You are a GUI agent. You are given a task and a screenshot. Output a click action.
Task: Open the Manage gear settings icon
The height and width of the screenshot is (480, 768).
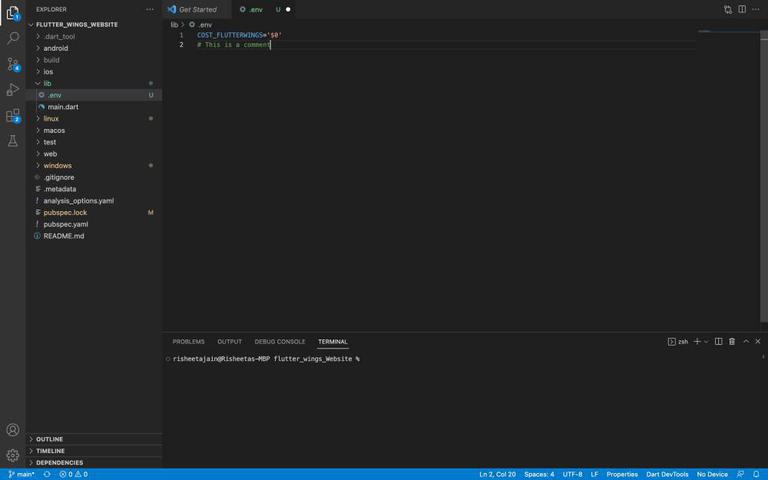[13, 455]
